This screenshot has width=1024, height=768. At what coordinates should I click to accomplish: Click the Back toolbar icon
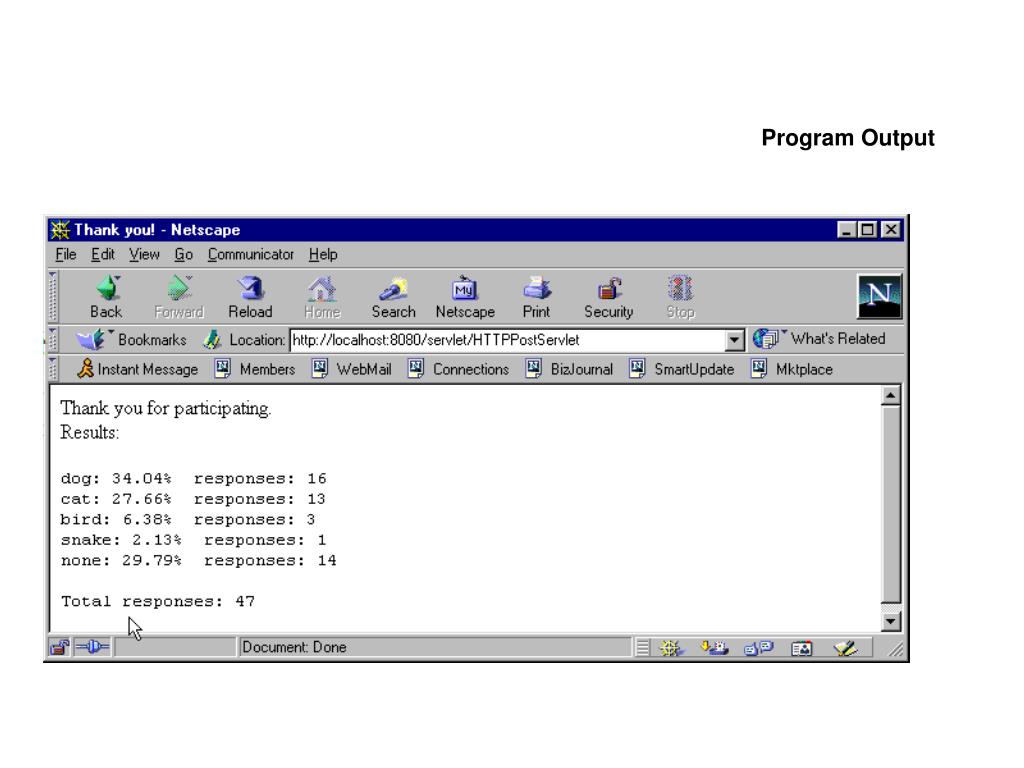click(106, 297)
